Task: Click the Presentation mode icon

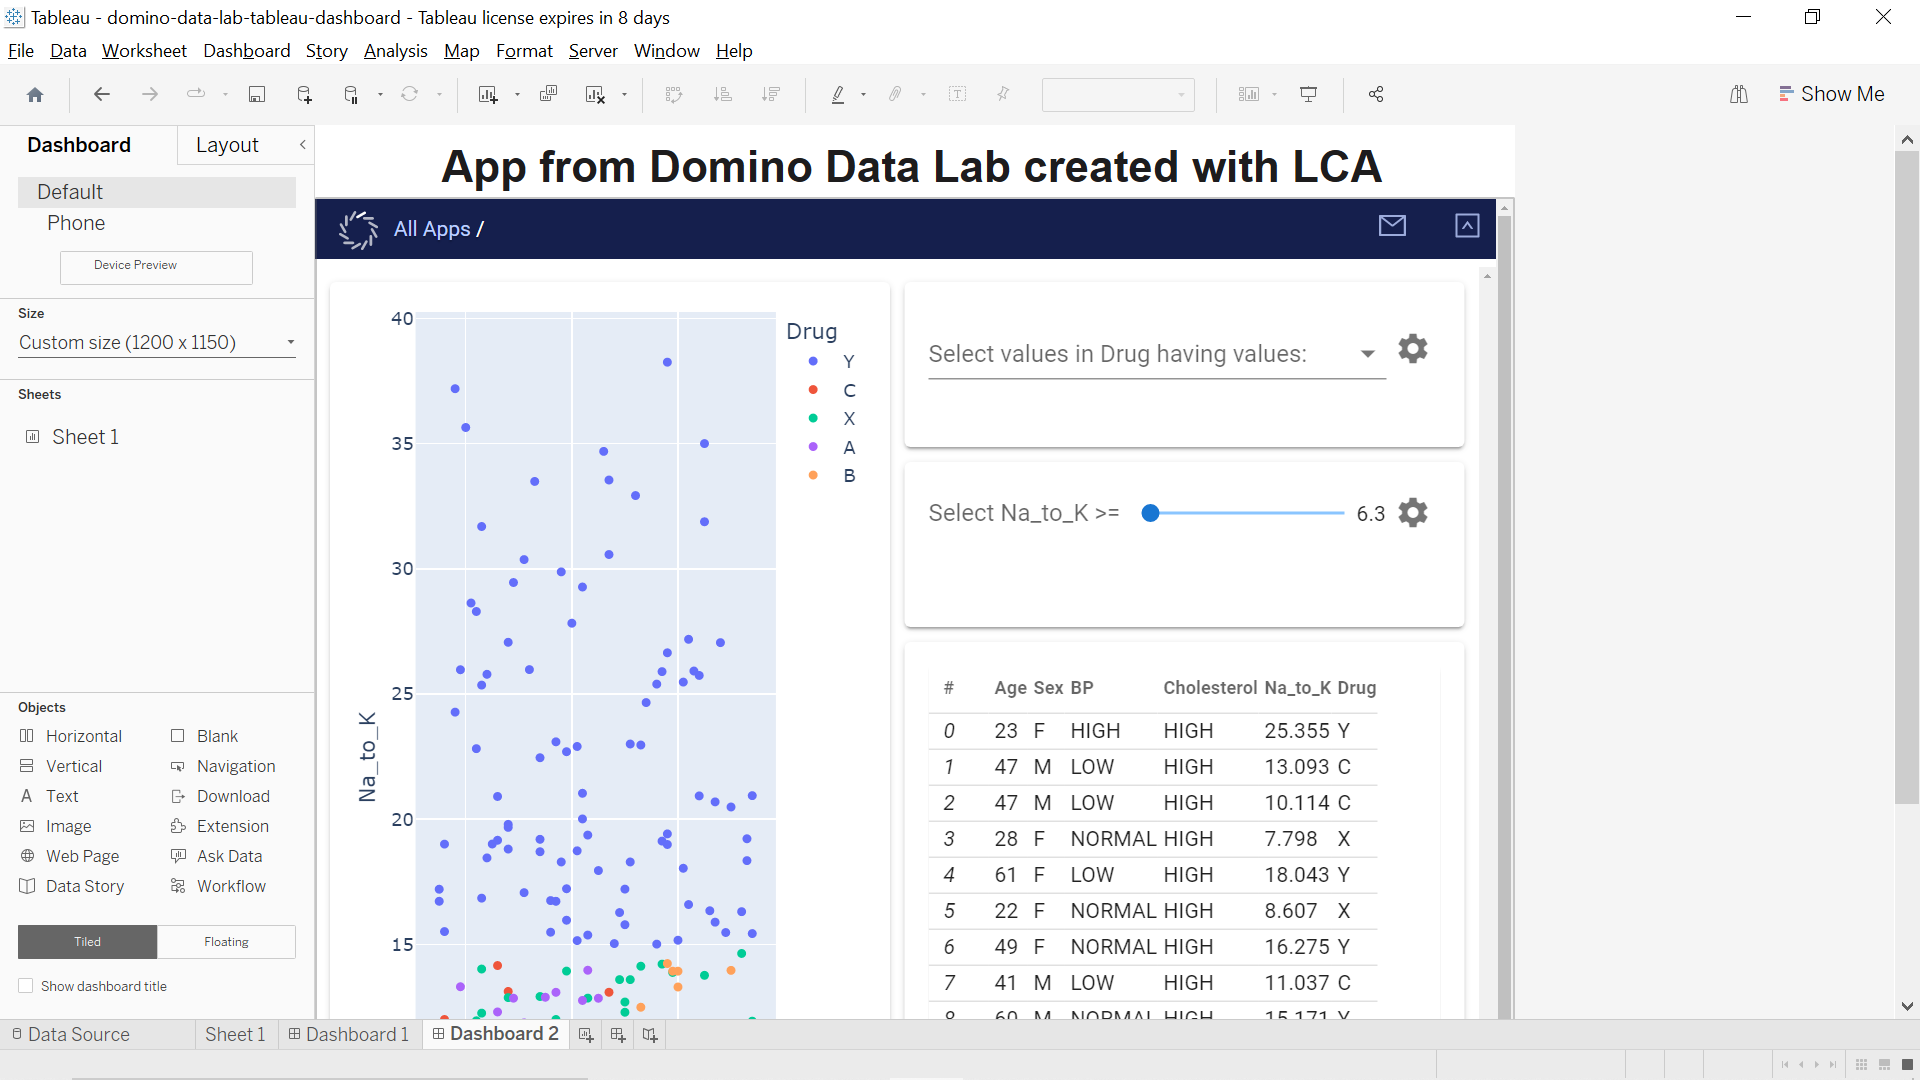Action: tap(1308, 94)
